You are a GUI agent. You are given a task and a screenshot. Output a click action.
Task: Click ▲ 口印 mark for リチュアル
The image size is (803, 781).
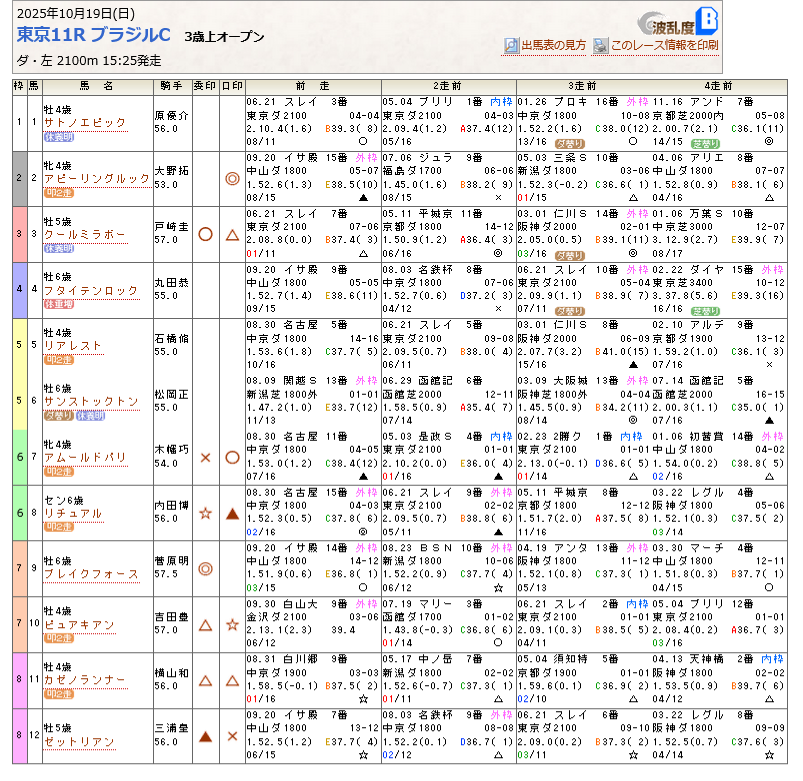click(x=233, y=514)
